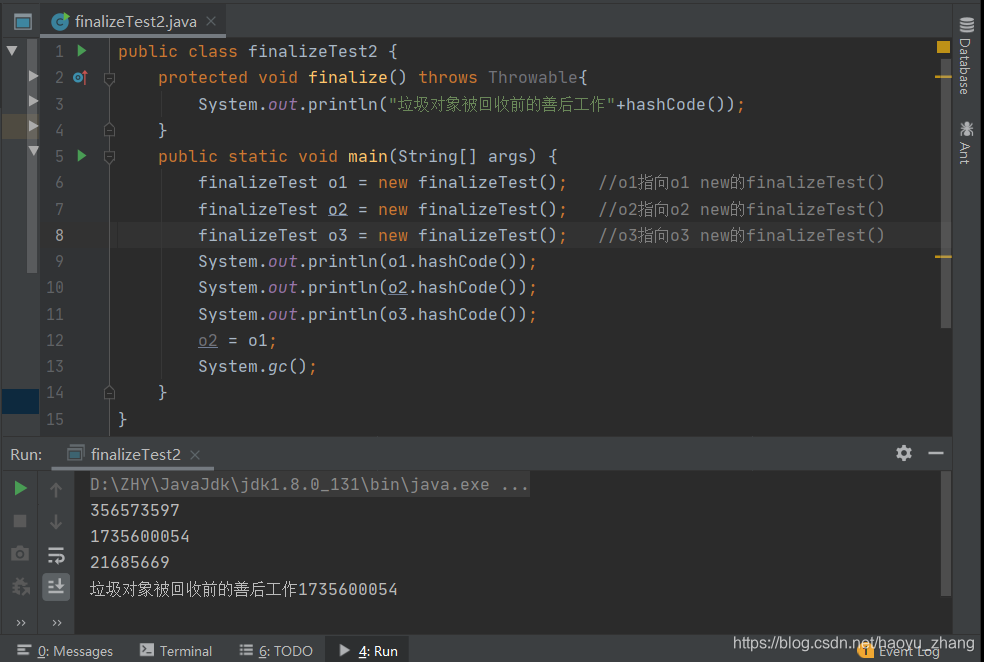Go down the stack trace with the down arrow
The width and height of the screenshot is (984, 662).
coord(56,521)
